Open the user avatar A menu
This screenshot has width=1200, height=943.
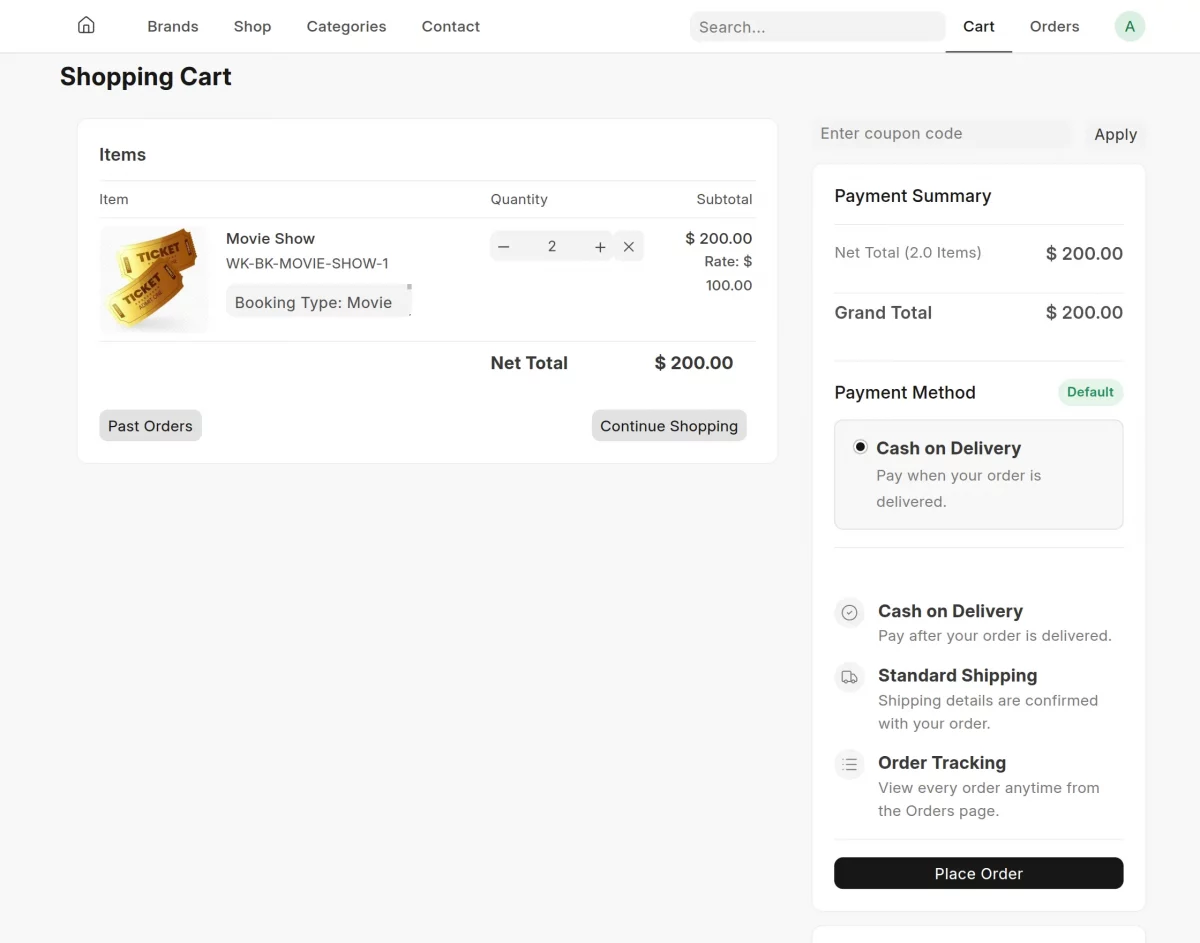1130,26
